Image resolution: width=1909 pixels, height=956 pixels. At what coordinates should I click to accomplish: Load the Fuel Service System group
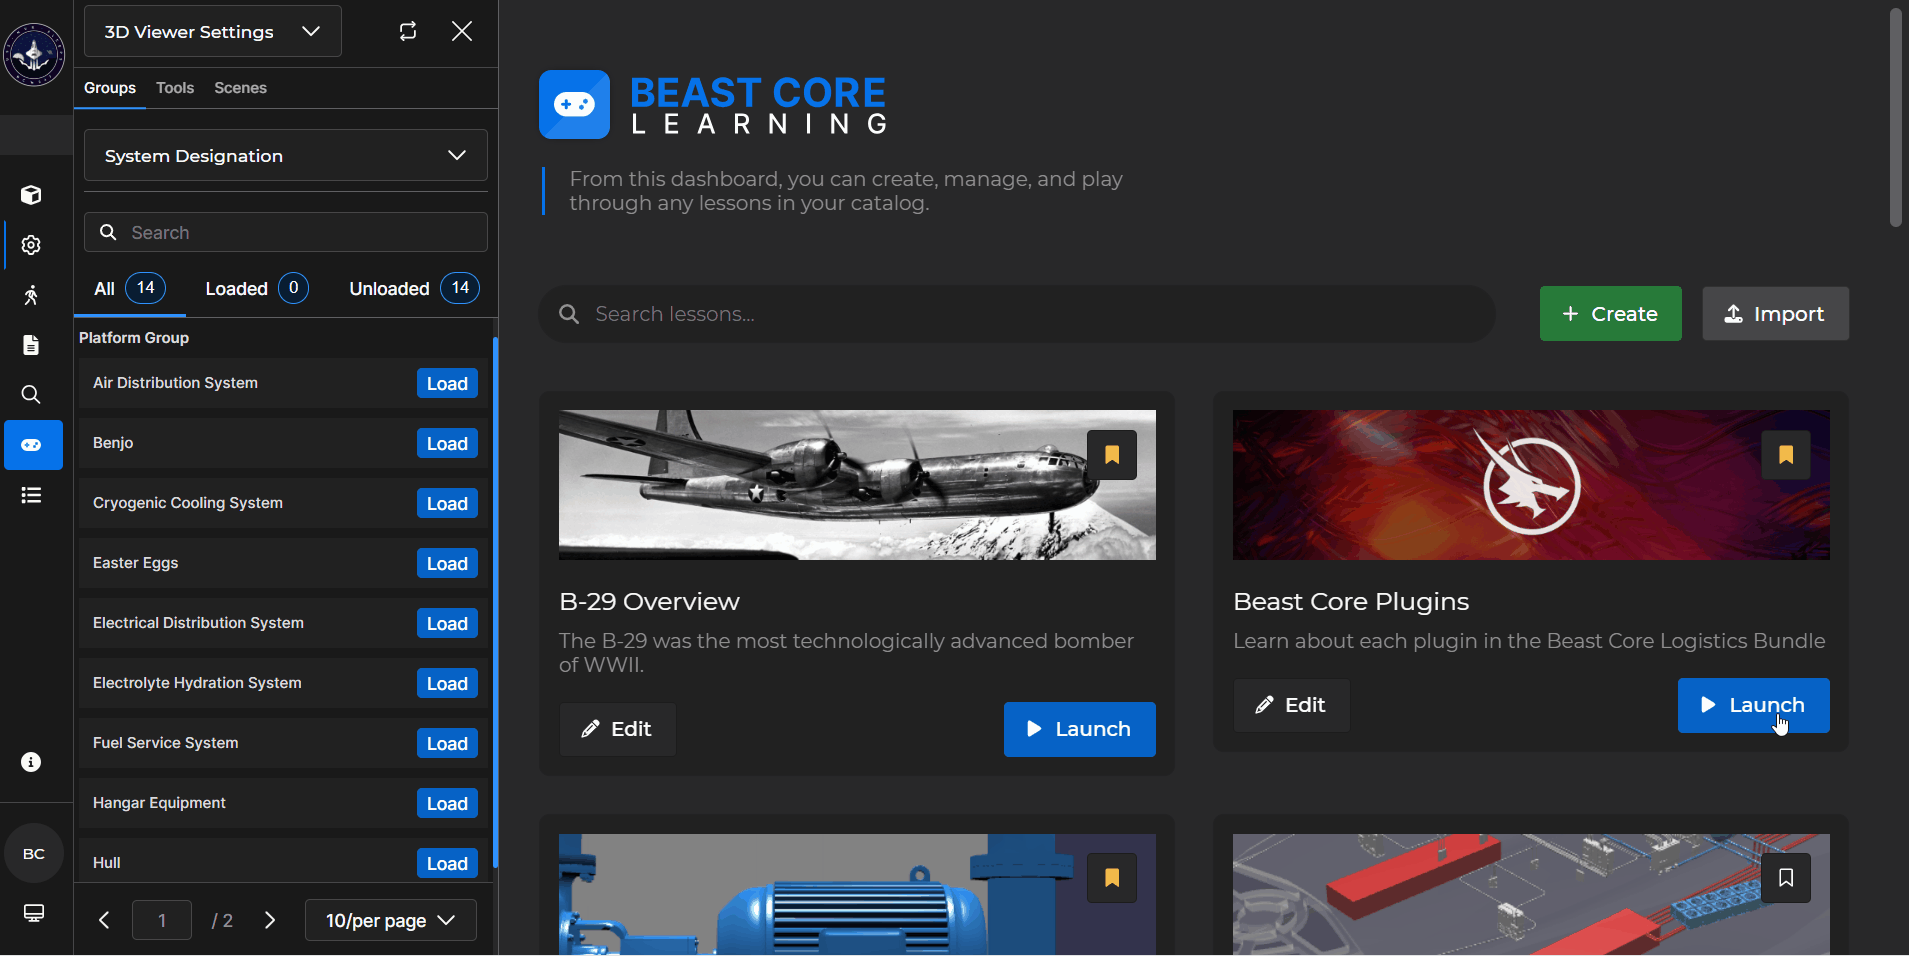(447, 744)
